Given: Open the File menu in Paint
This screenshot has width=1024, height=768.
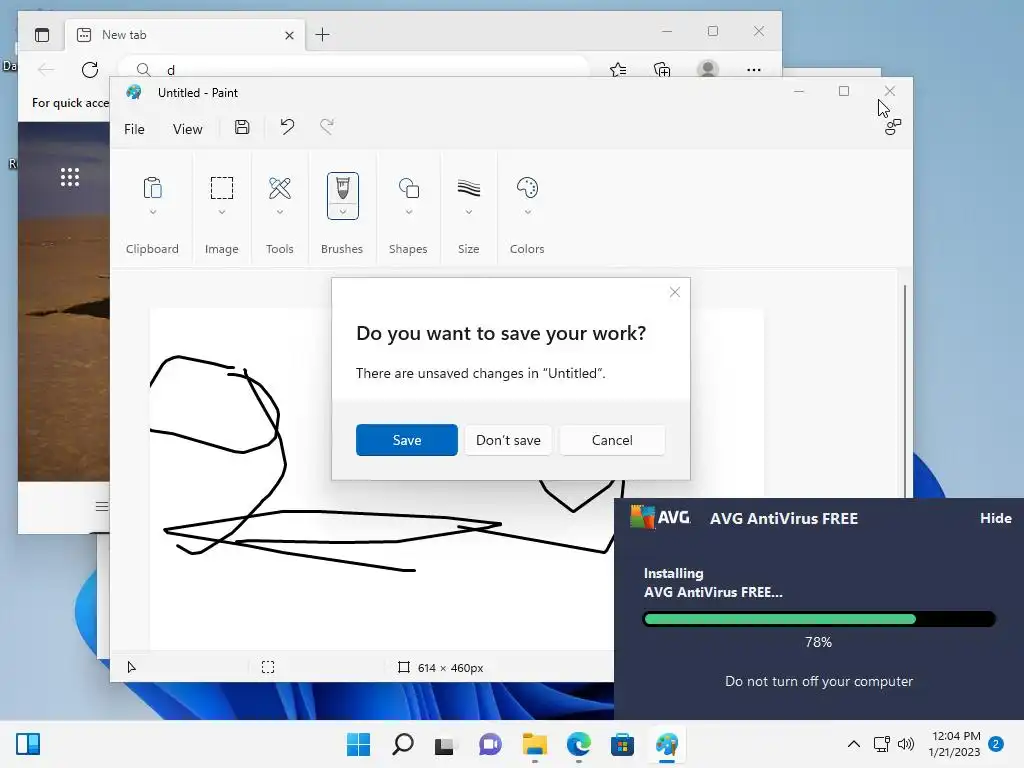Looking at the screenshot, I should point(135,129).
